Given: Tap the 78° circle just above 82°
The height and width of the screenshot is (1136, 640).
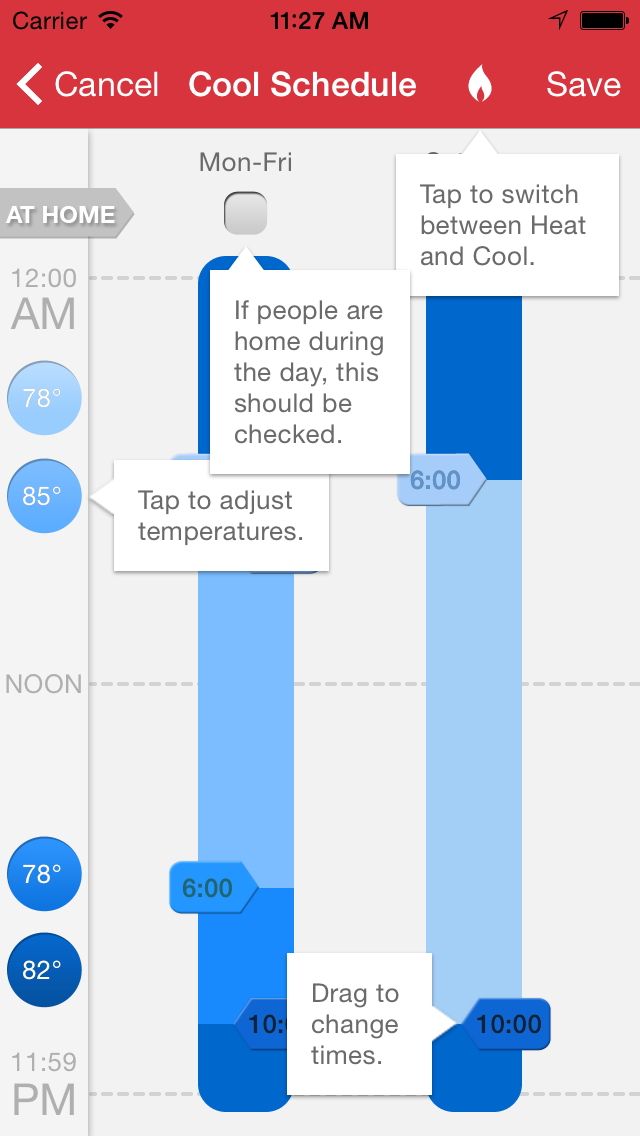Looking at the screenshot, I should [43, 874].
